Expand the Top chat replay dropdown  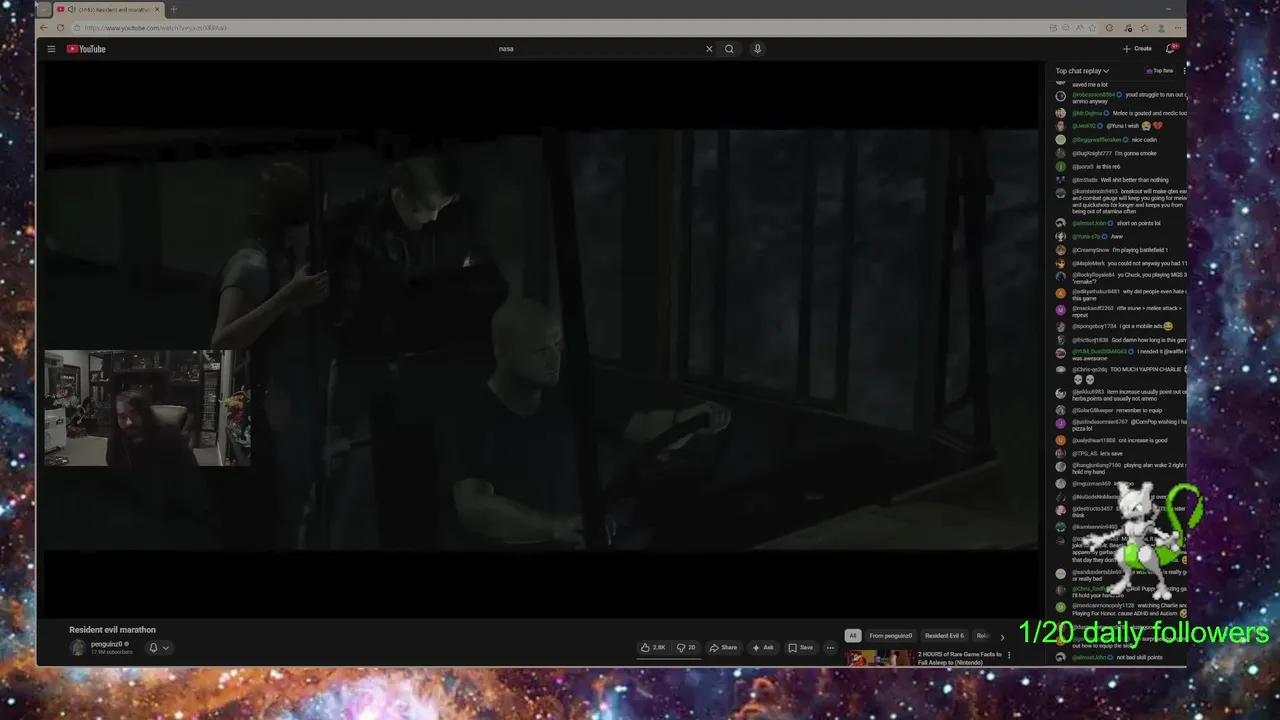click(1082, 71)
